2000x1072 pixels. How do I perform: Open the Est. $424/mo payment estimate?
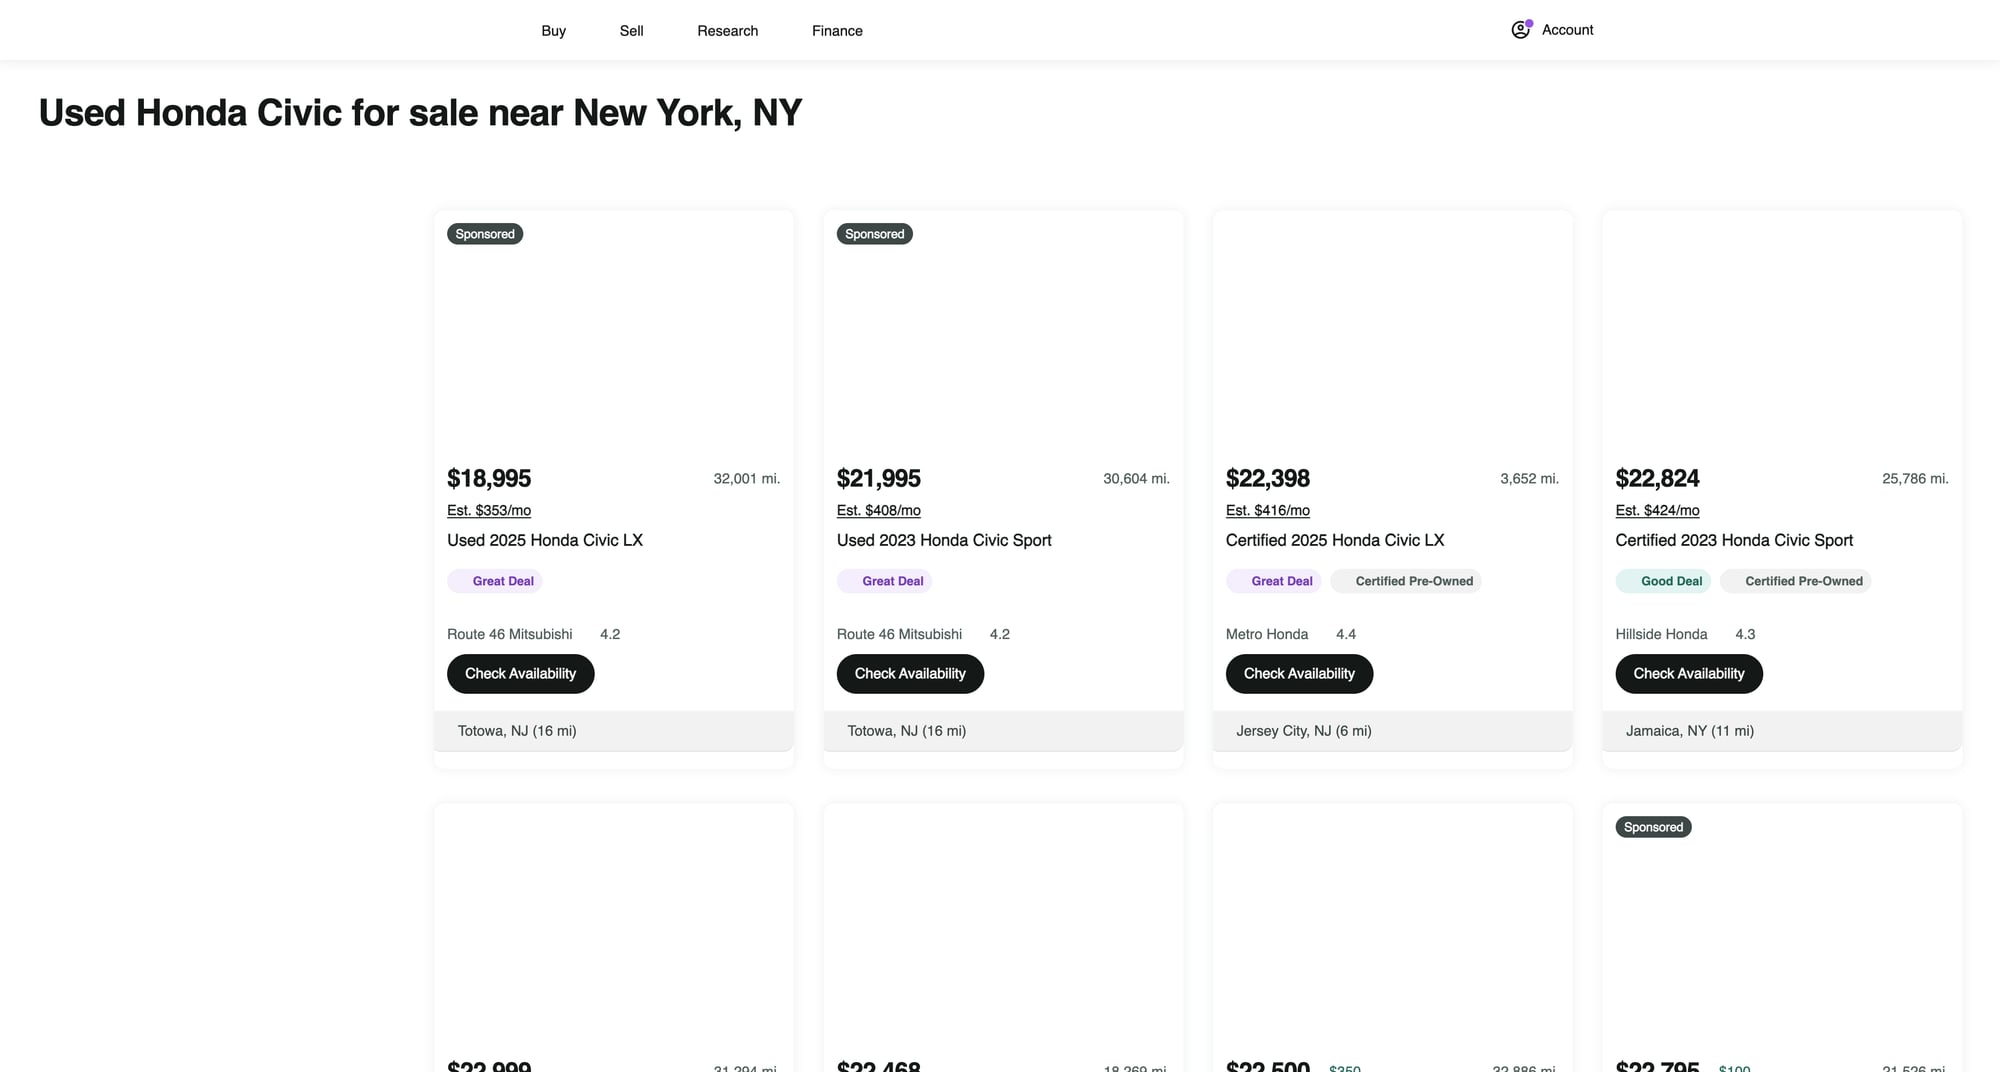tap(1657, 510)
